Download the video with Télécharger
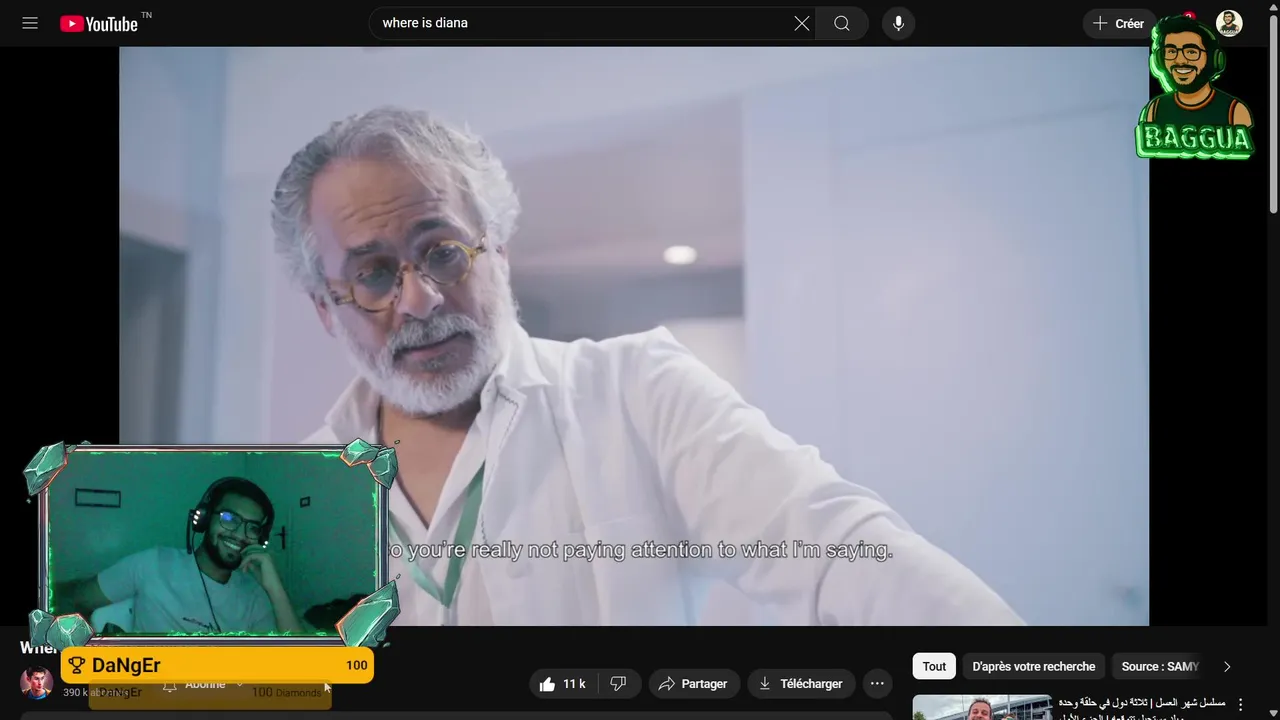Image resolution: width=1280 pixels, height=720 pixels. tap(801, 684)
